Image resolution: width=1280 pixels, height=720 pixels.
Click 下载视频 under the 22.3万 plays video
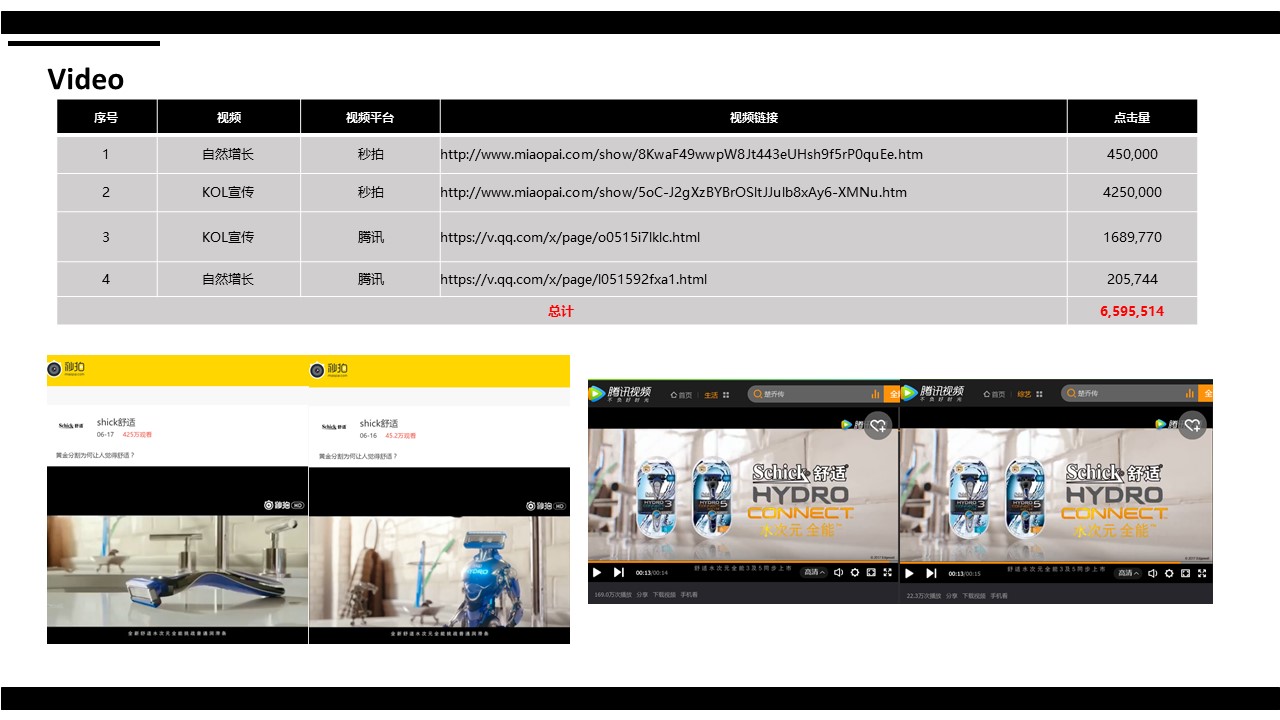[973, 595]
